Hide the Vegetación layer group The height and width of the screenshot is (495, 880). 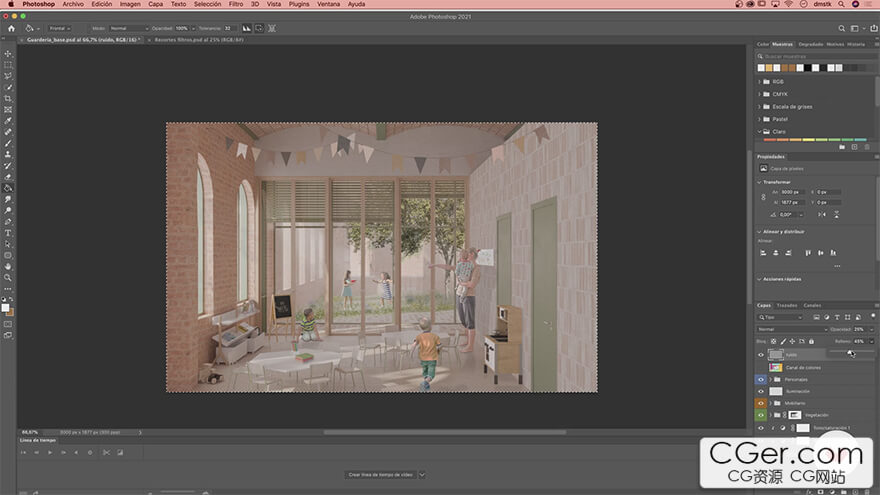[761, 415]
